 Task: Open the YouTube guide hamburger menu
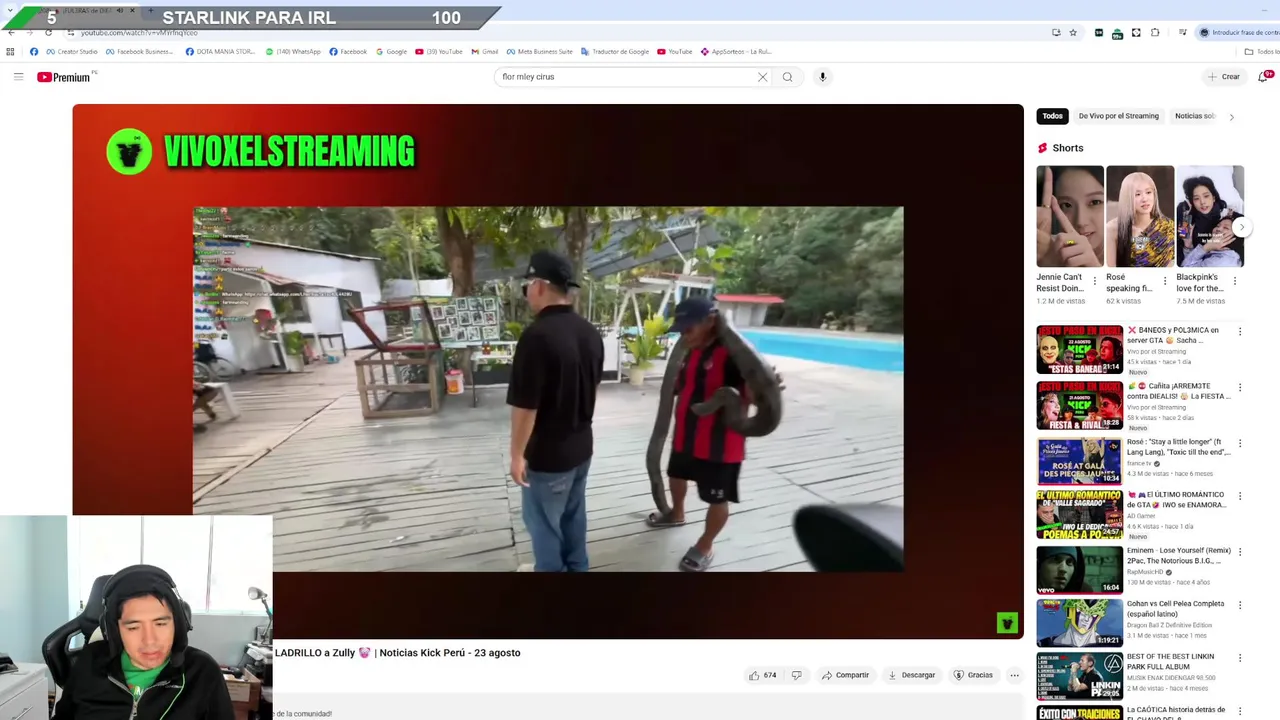point(18,77)
